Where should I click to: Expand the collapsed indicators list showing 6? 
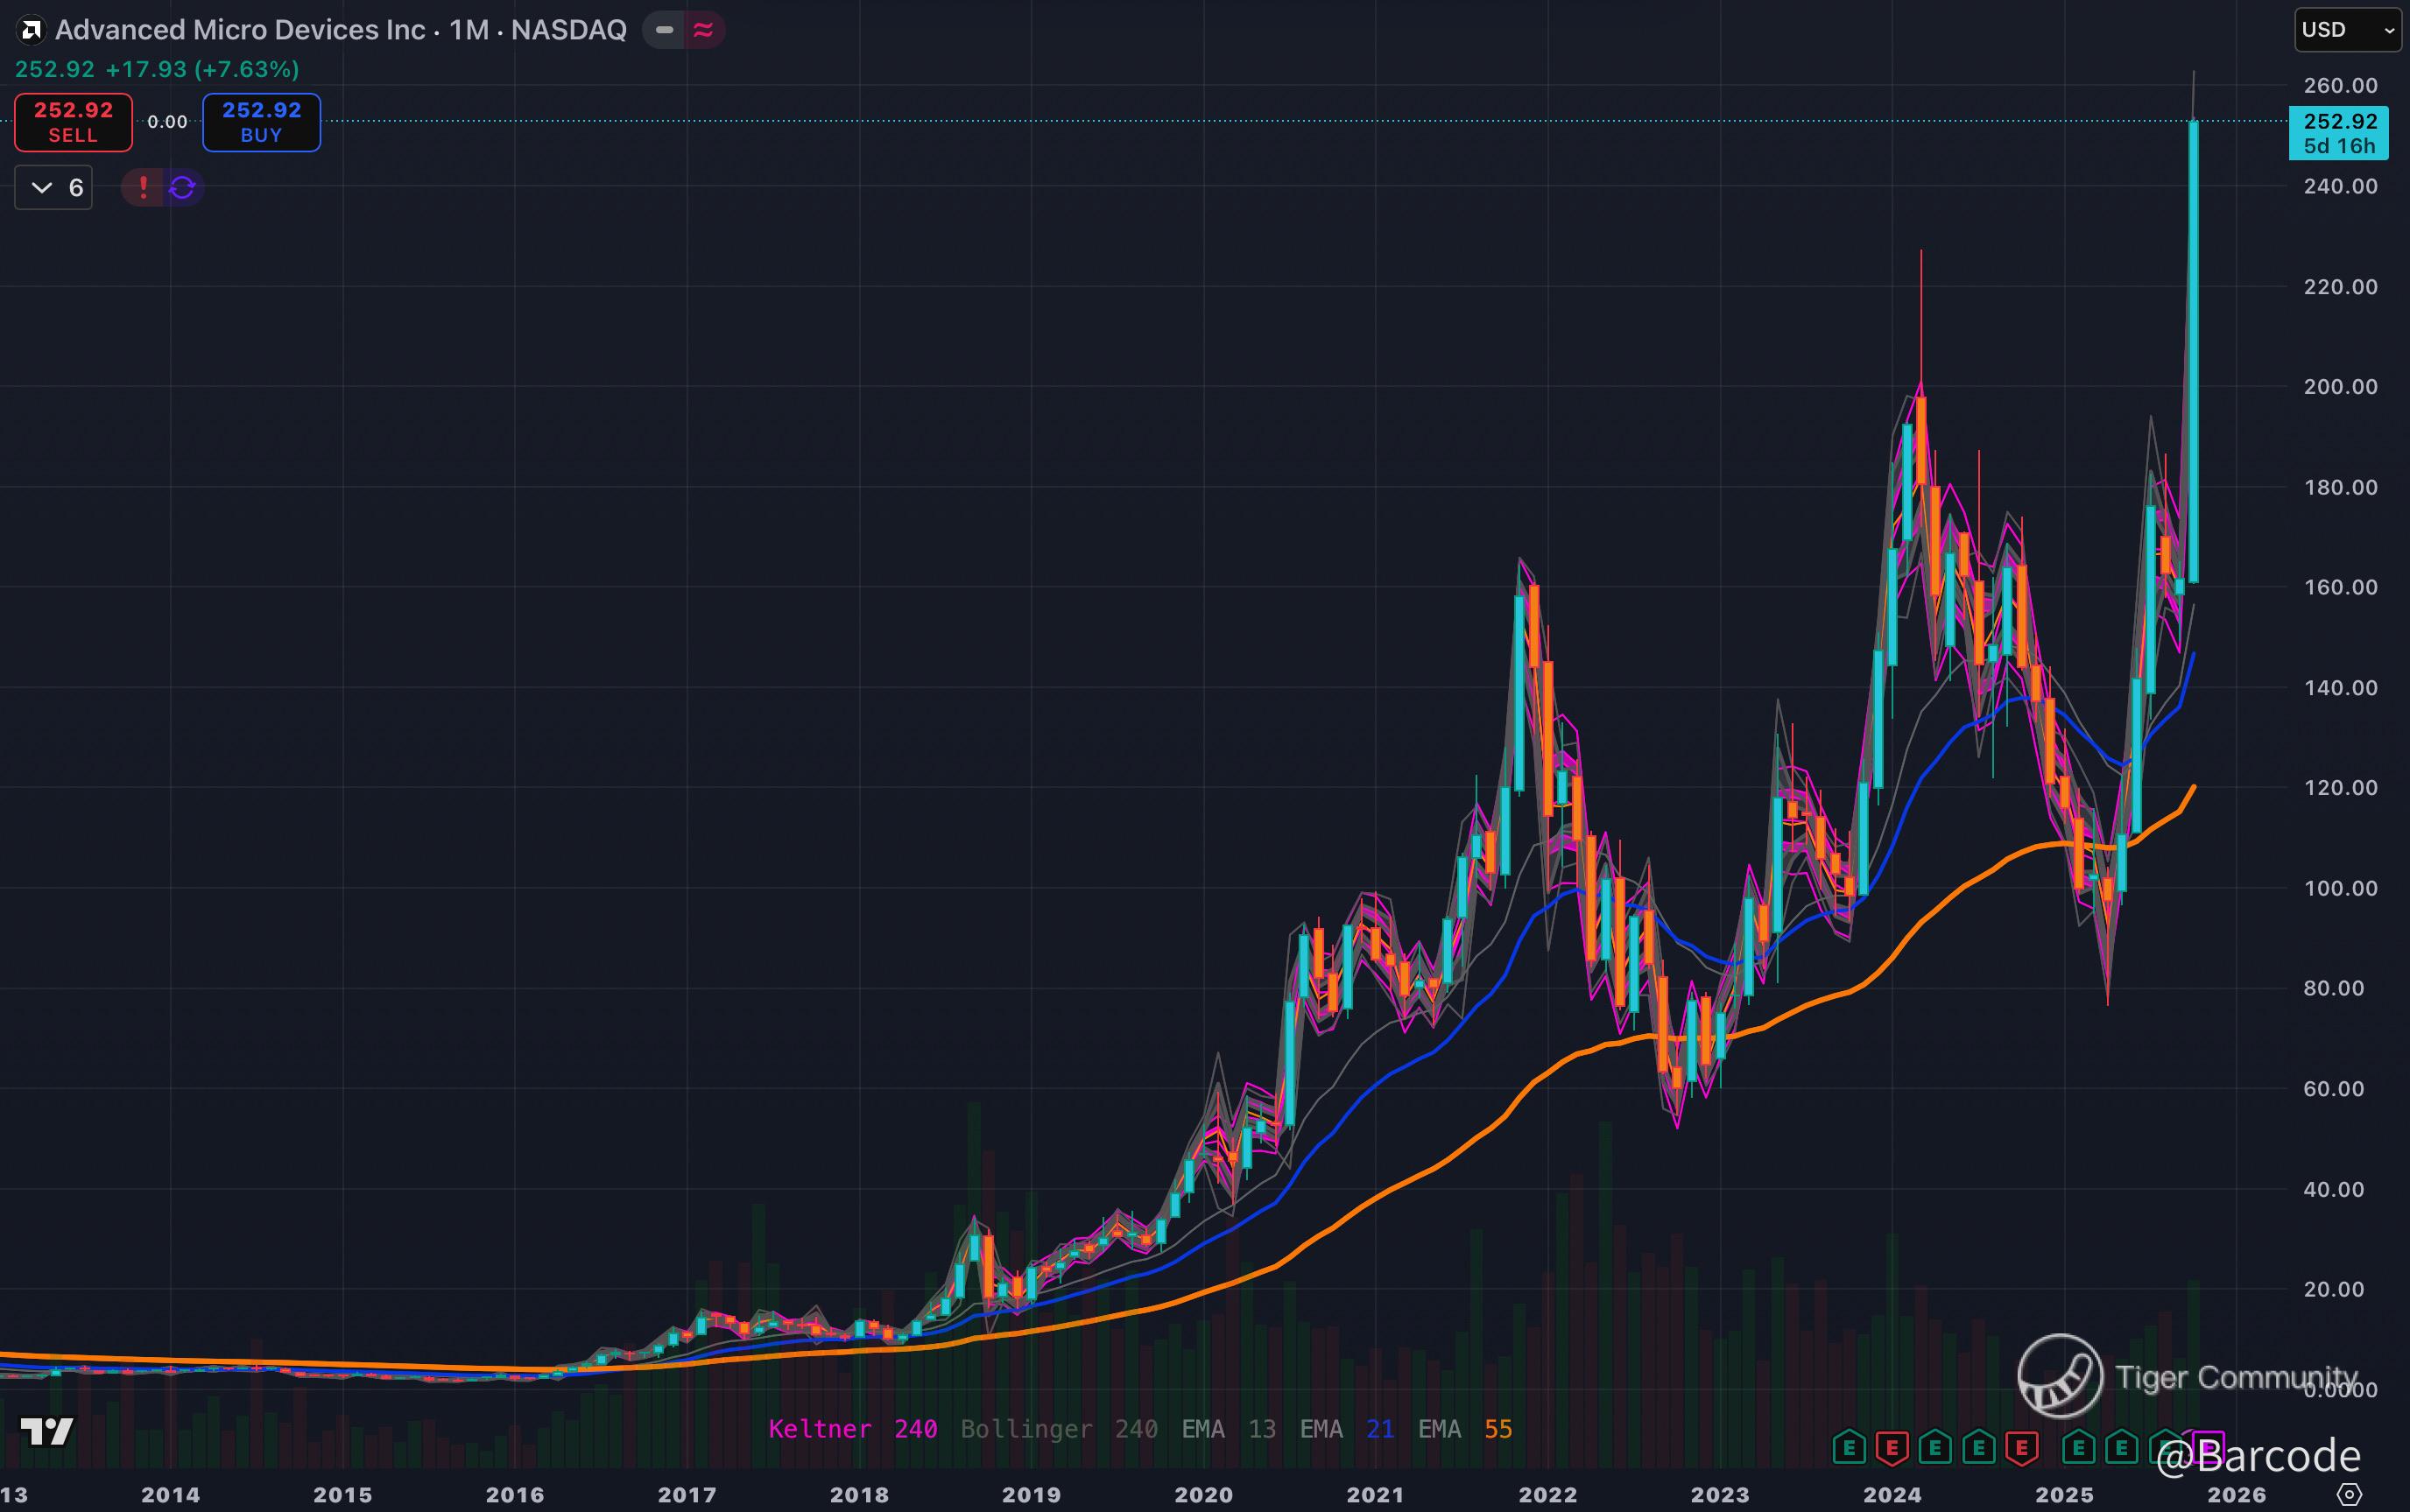pyautogui.click(x=54, y=187)
